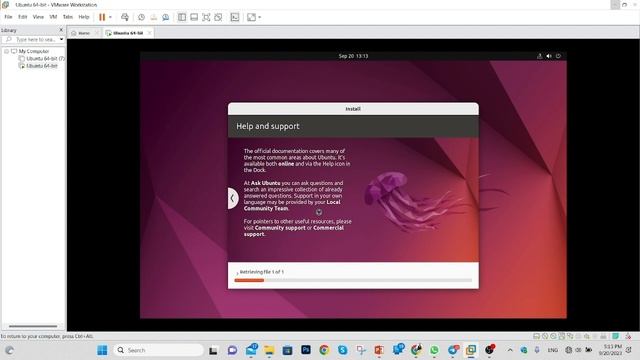Open the power options dropdown arrow beside pause
The image size is (640, 360).
point(110,17)
